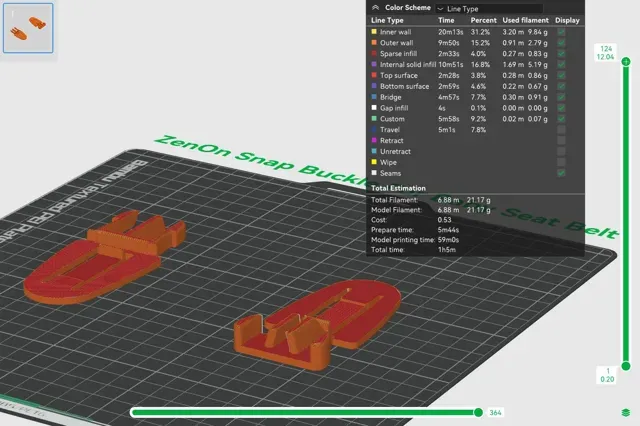The image size is (640, 426).
Task: Toggle Custom display checkbox
Action: (561, 119)
